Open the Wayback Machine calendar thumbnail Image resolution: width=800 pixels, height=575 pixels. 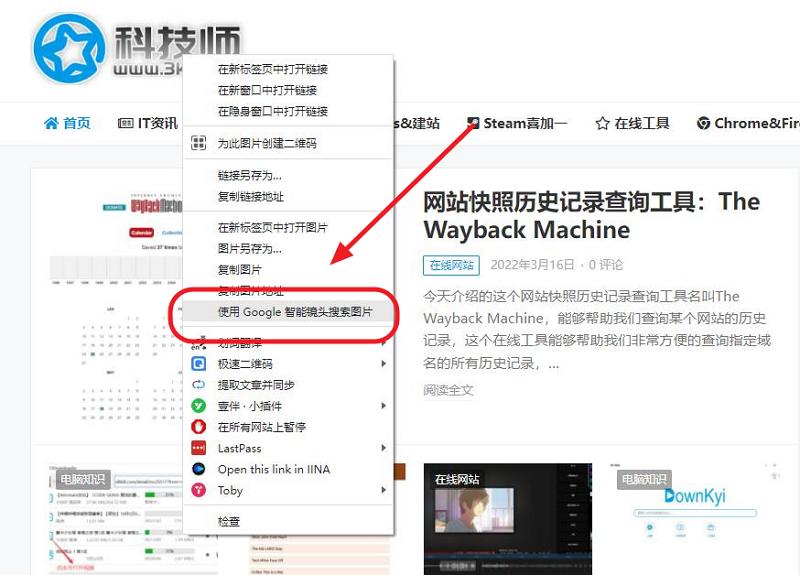pyautogui.click(x=116, y=306)
